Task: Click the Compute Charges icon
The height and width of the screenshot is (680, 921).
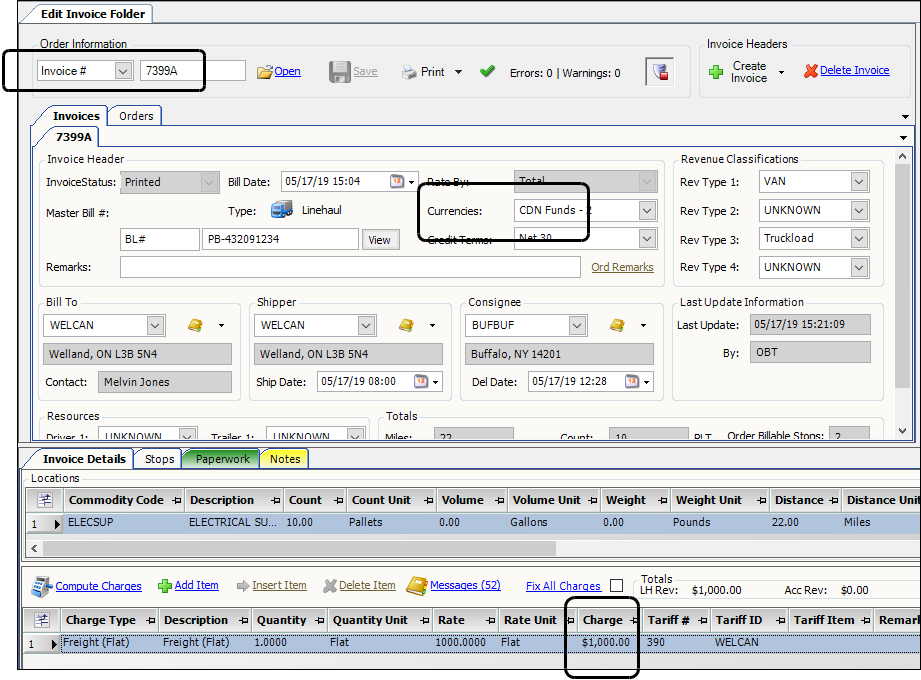Action: [x=41, y=586]
